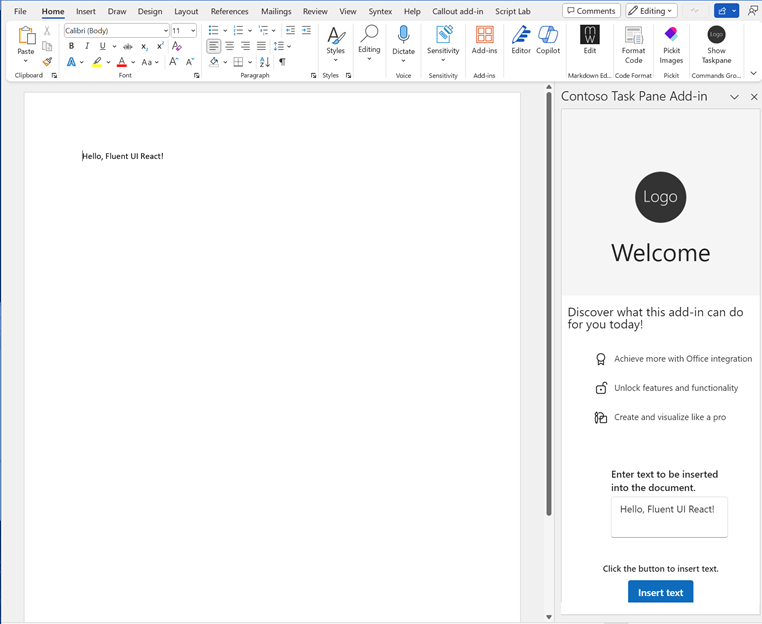Click the Insert text button
The height and width of the screenshot is (624, 762).
660,592
